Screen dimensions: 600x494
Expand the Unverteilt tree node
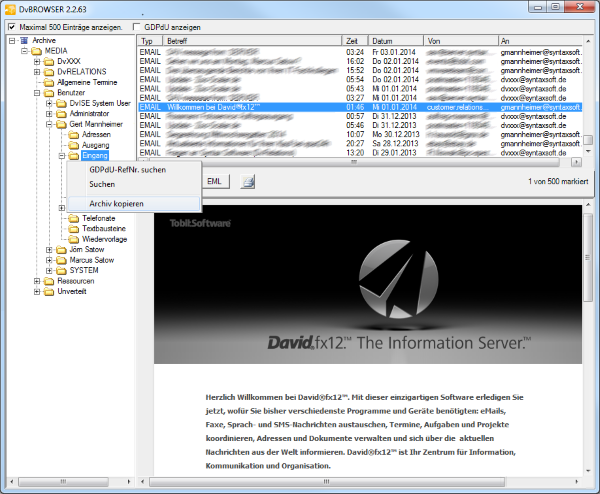point(37,292)
